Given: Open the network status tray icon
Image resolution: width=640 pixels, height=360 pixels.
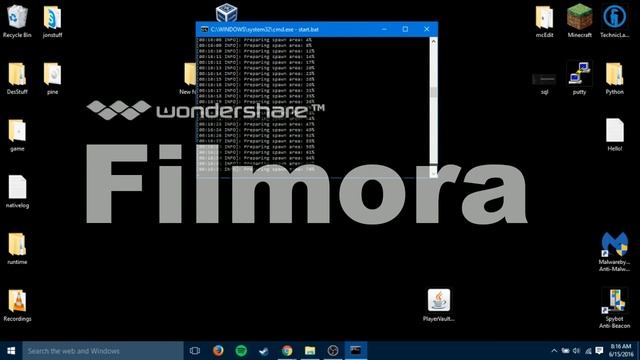Looking at the screenshot, I should point(588,351).
